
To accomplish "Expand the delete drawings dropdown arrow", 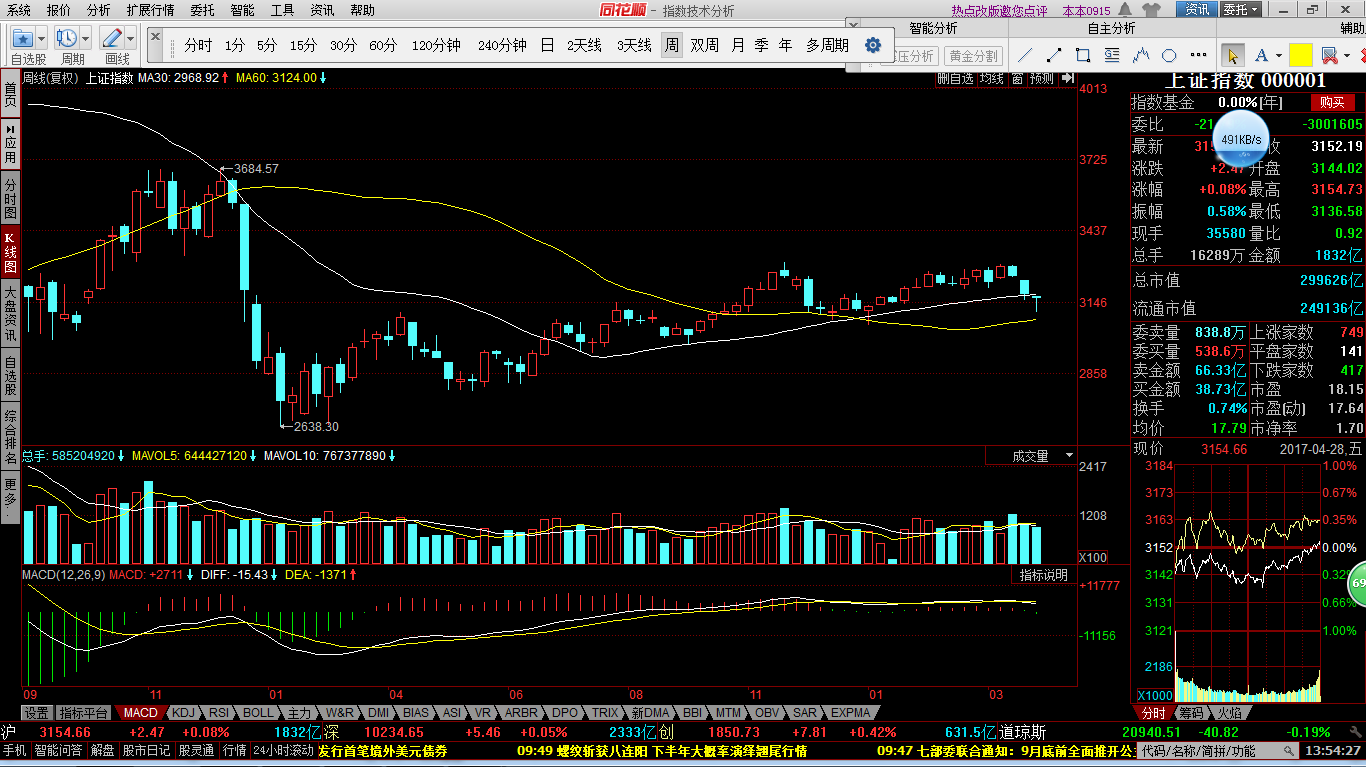I will (1346, 55).
